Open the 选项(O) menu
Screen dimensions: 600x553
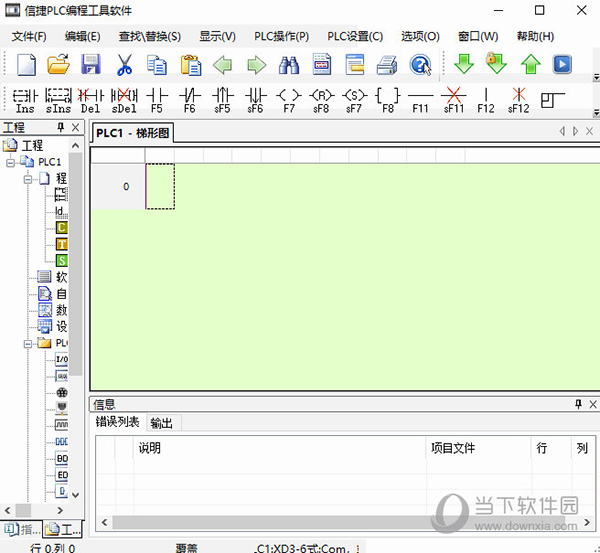420,36
